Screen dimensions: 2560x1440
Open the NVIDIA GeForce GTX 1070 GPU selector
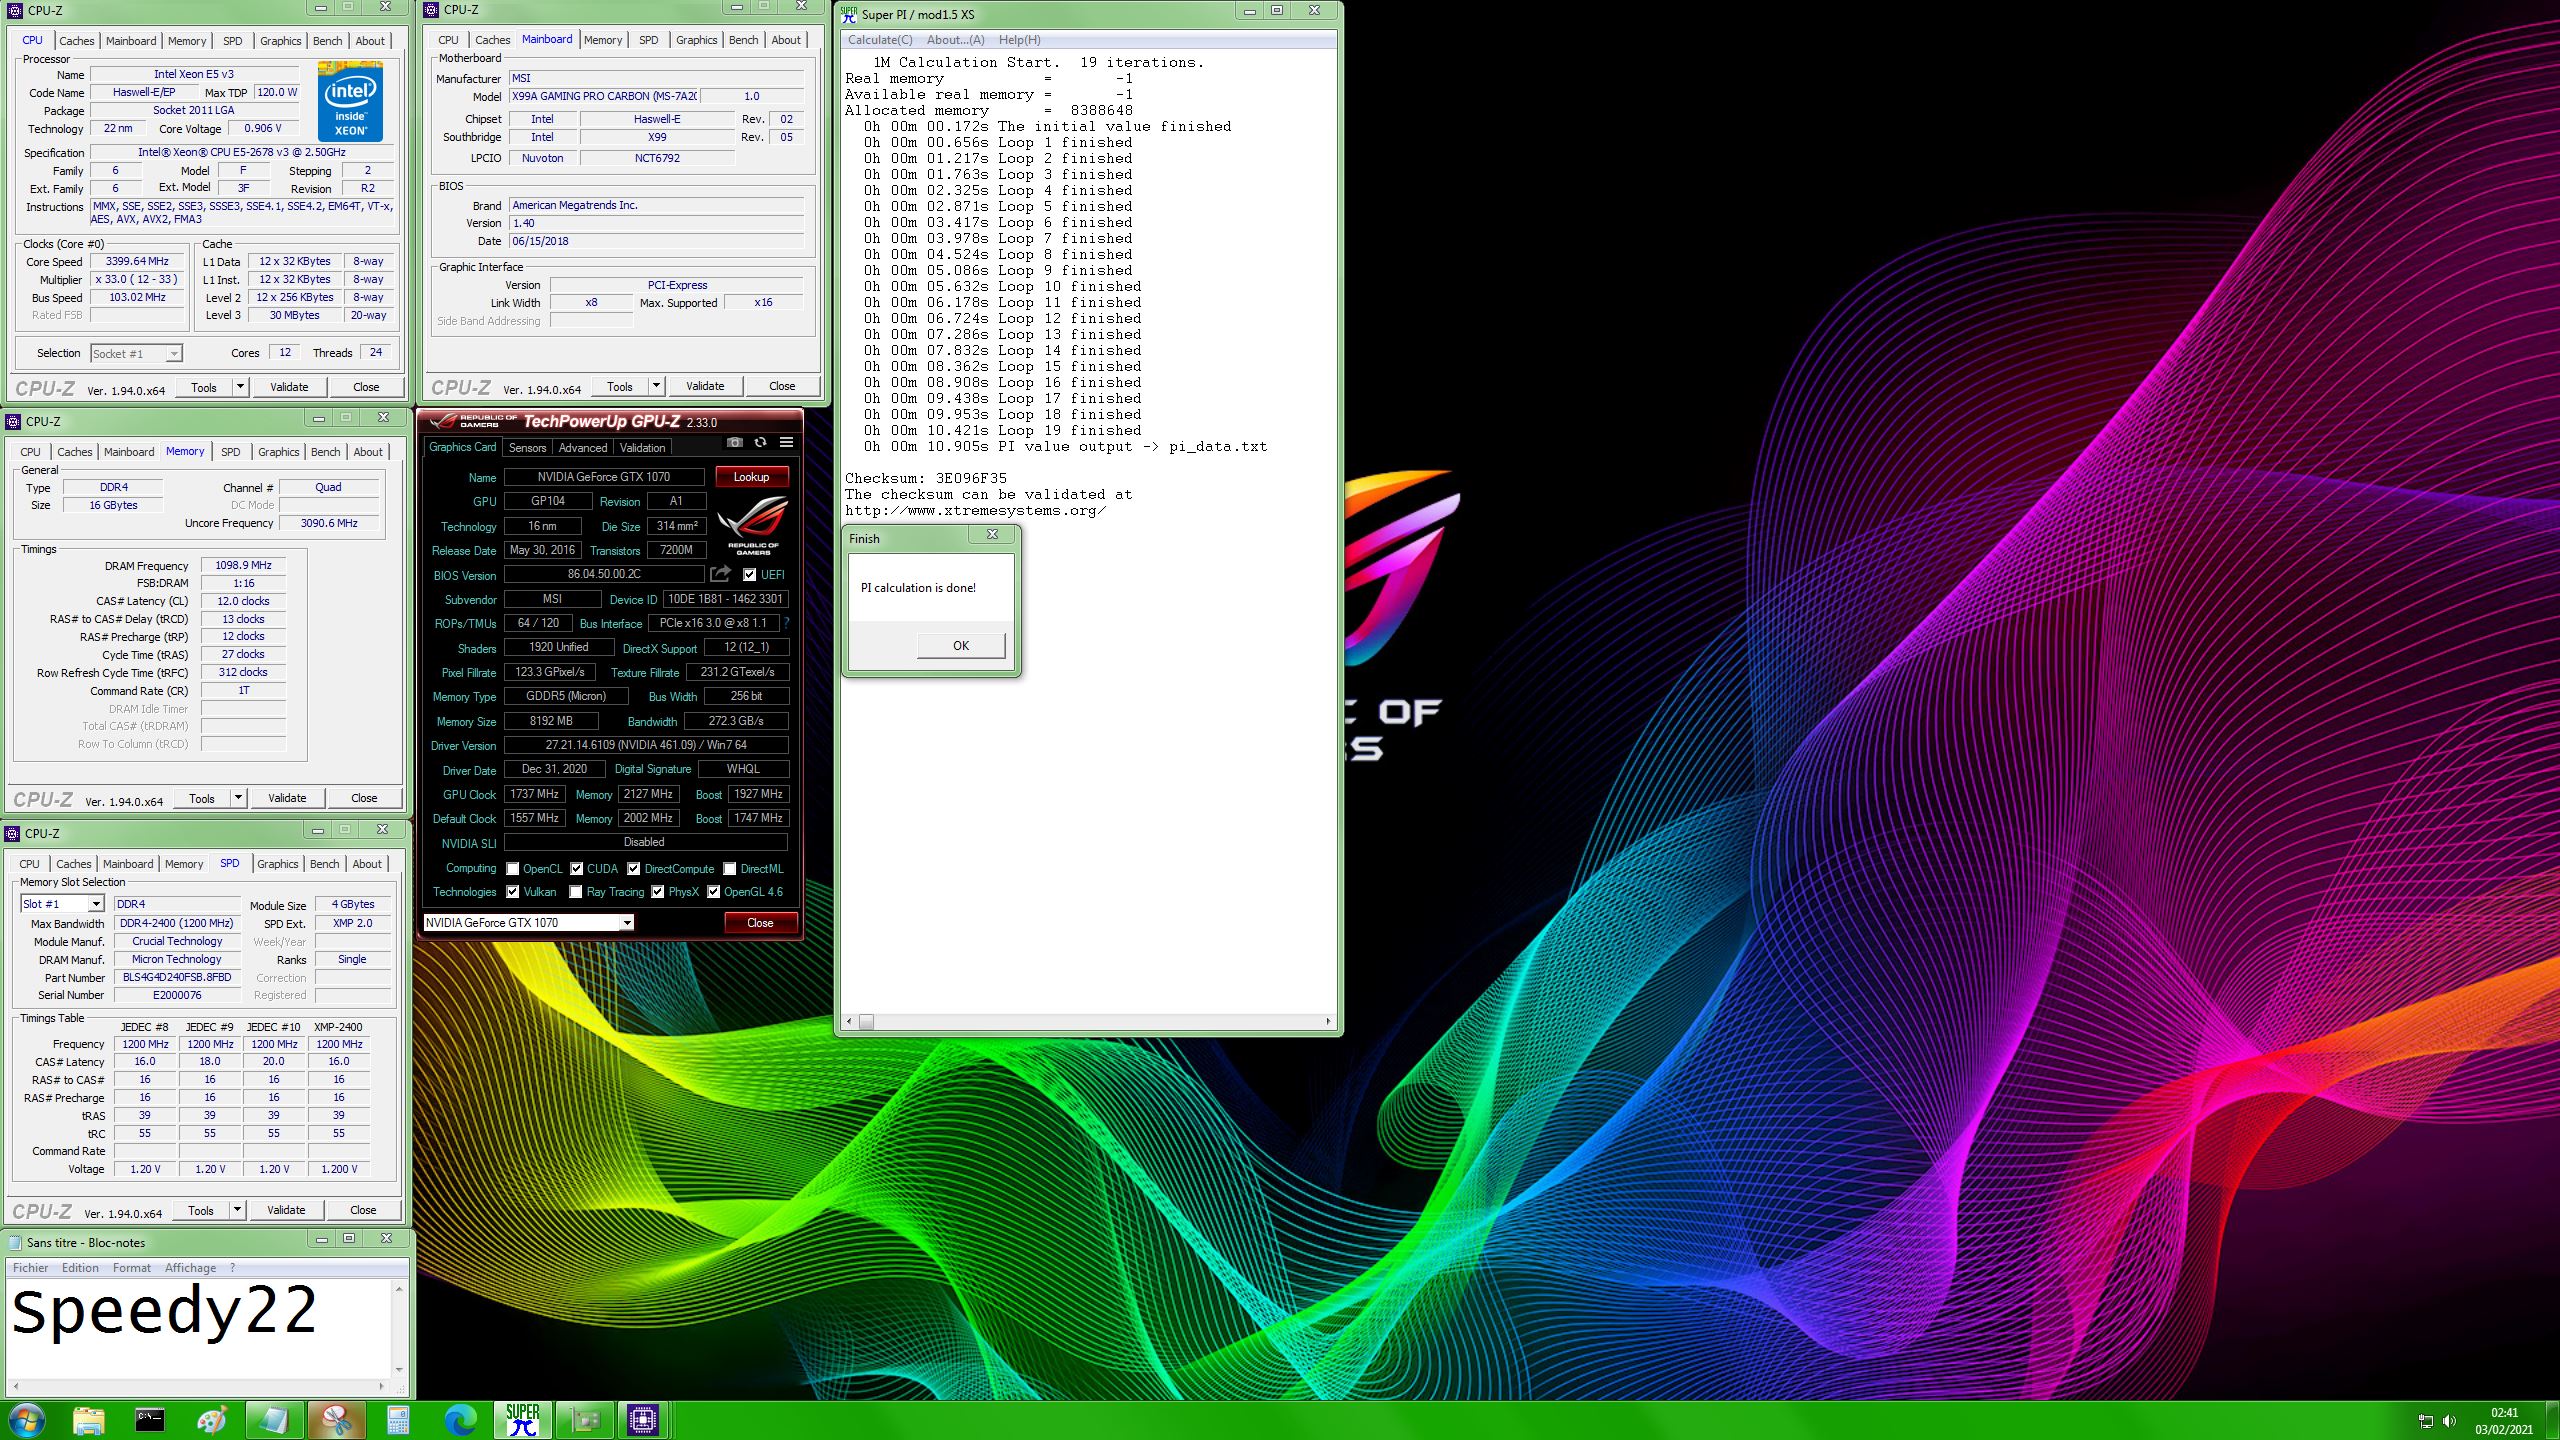[x=528, y=922]
